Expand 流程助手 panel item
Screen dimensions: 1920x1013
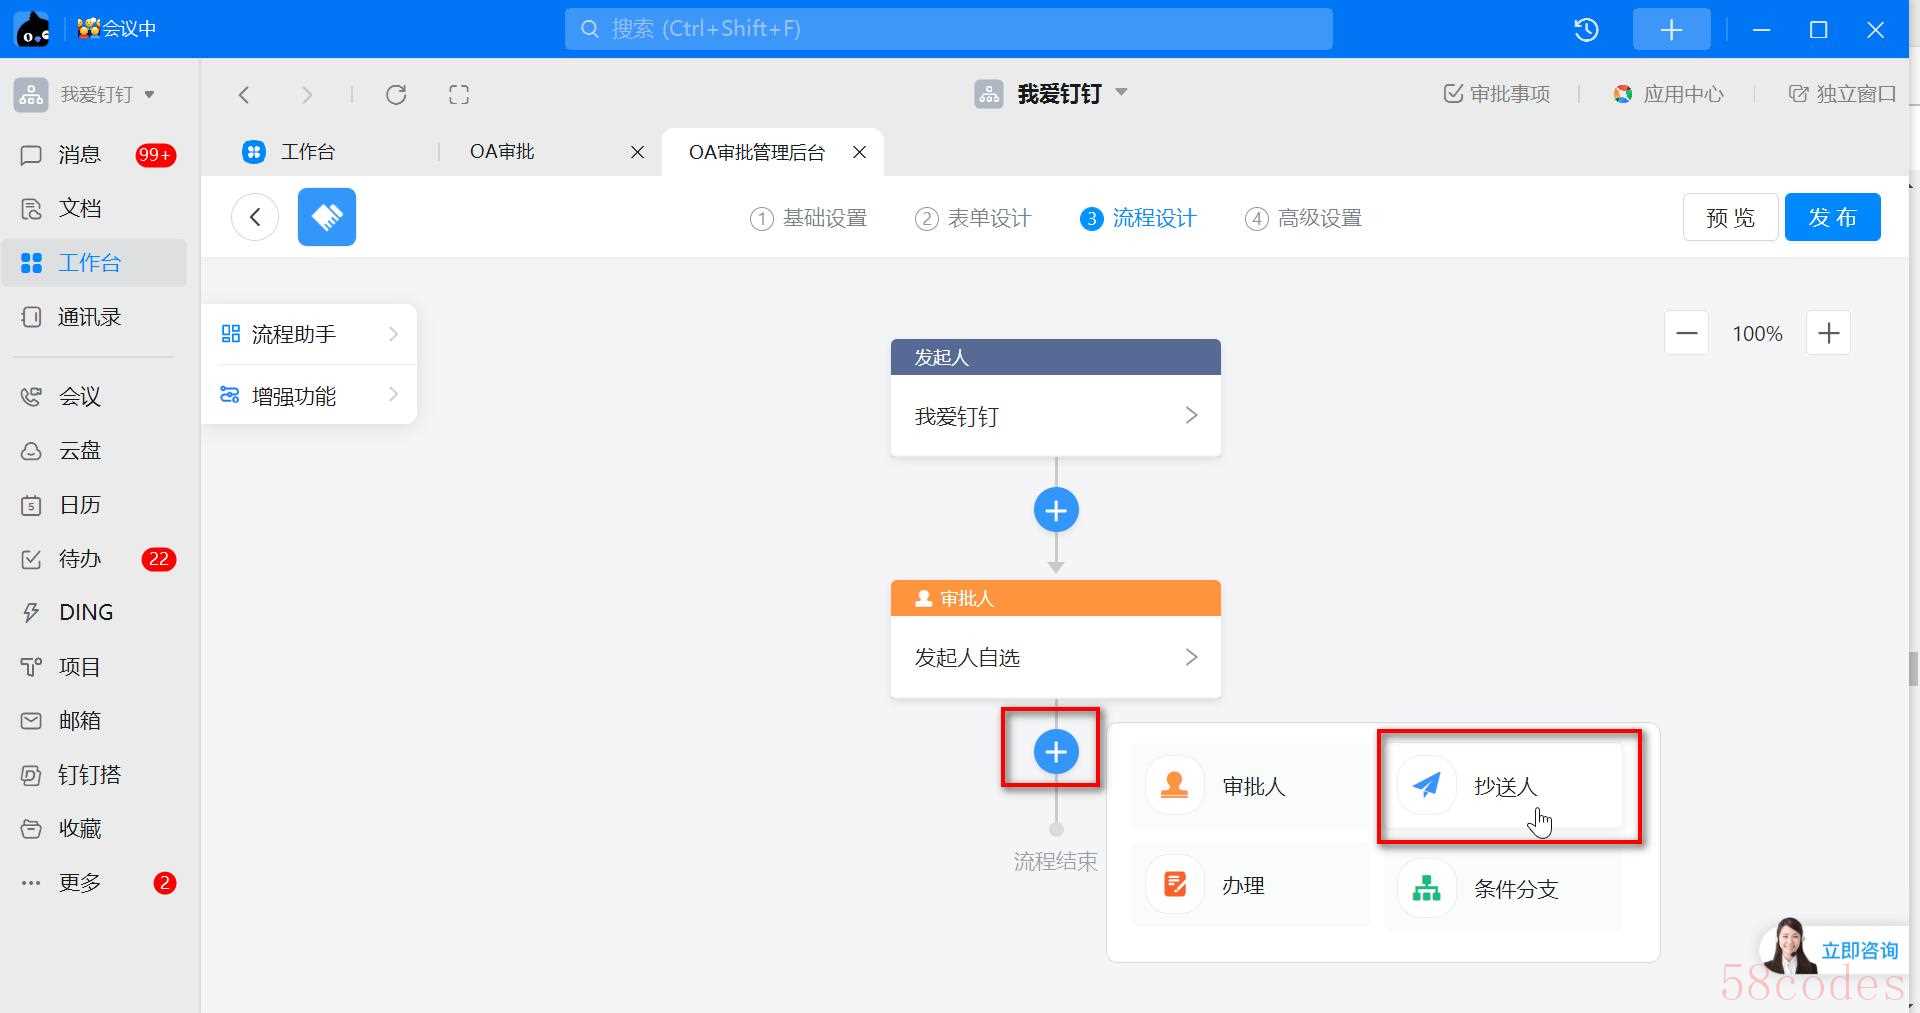click(x=309, y=334)
